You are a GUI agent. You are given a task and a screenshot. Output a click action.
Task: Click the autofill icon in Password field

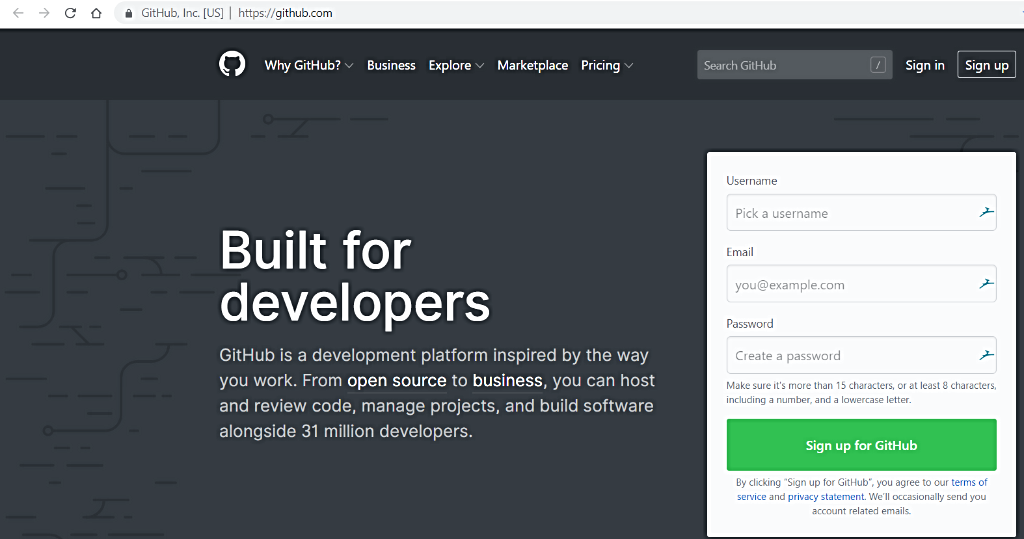pos(986,355)
